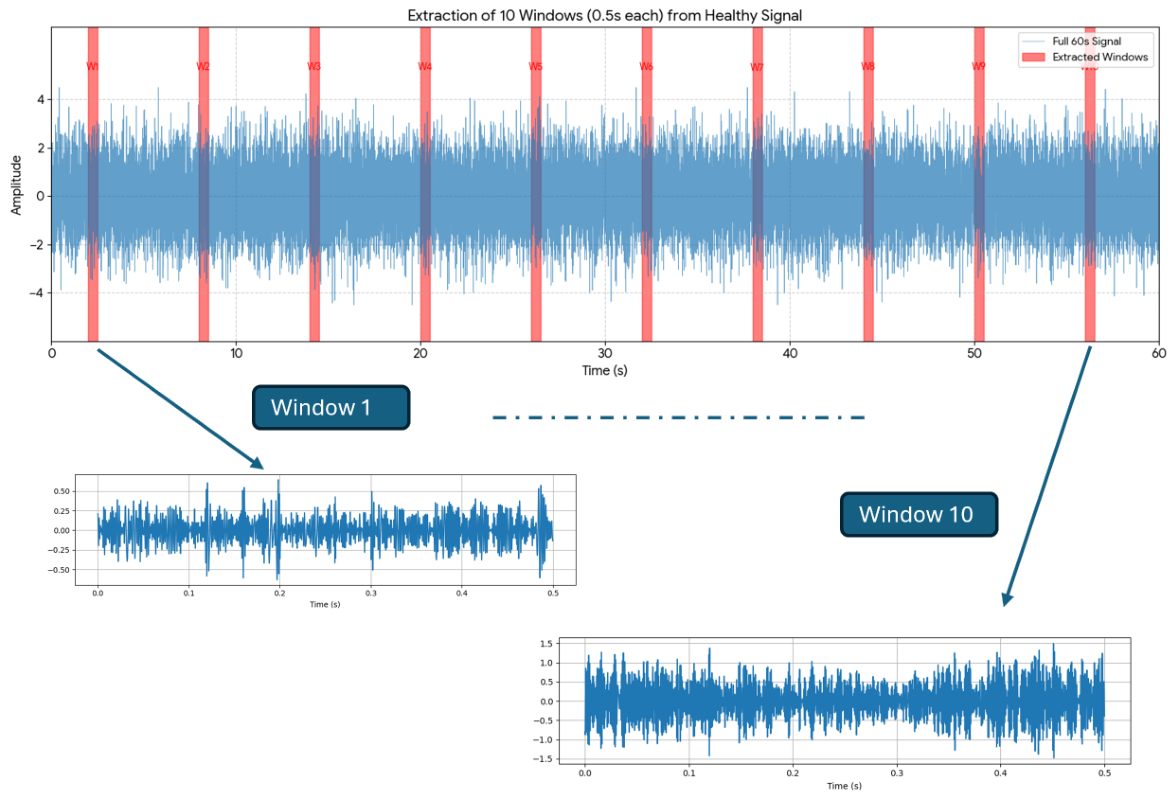Screen dimensions: 1175x799
Task: Click the Window 1 plot 'Time (s)' label
Action: tap(325, 604)
